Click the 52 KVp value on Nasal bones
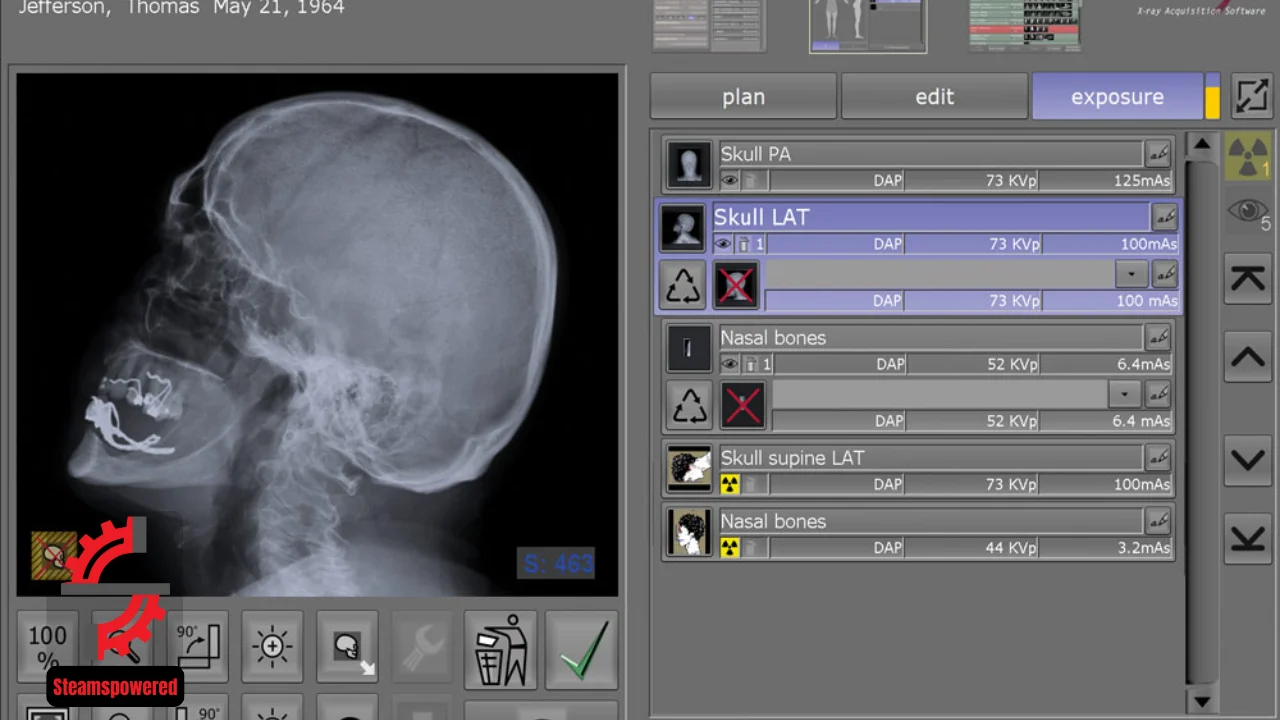This screenshot has width=1280, height=720. (x=1012, y=364)
